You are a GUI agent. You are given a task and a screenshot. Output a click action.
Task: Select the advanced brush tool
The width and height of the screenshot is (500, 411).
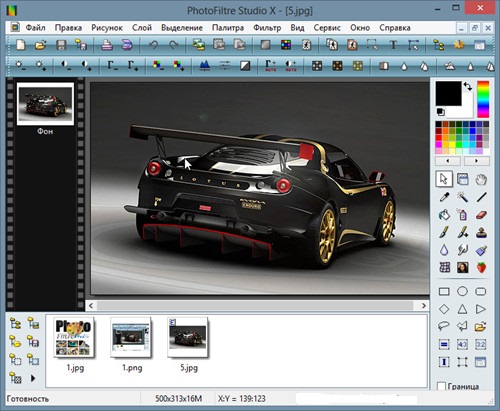(463, 232)
